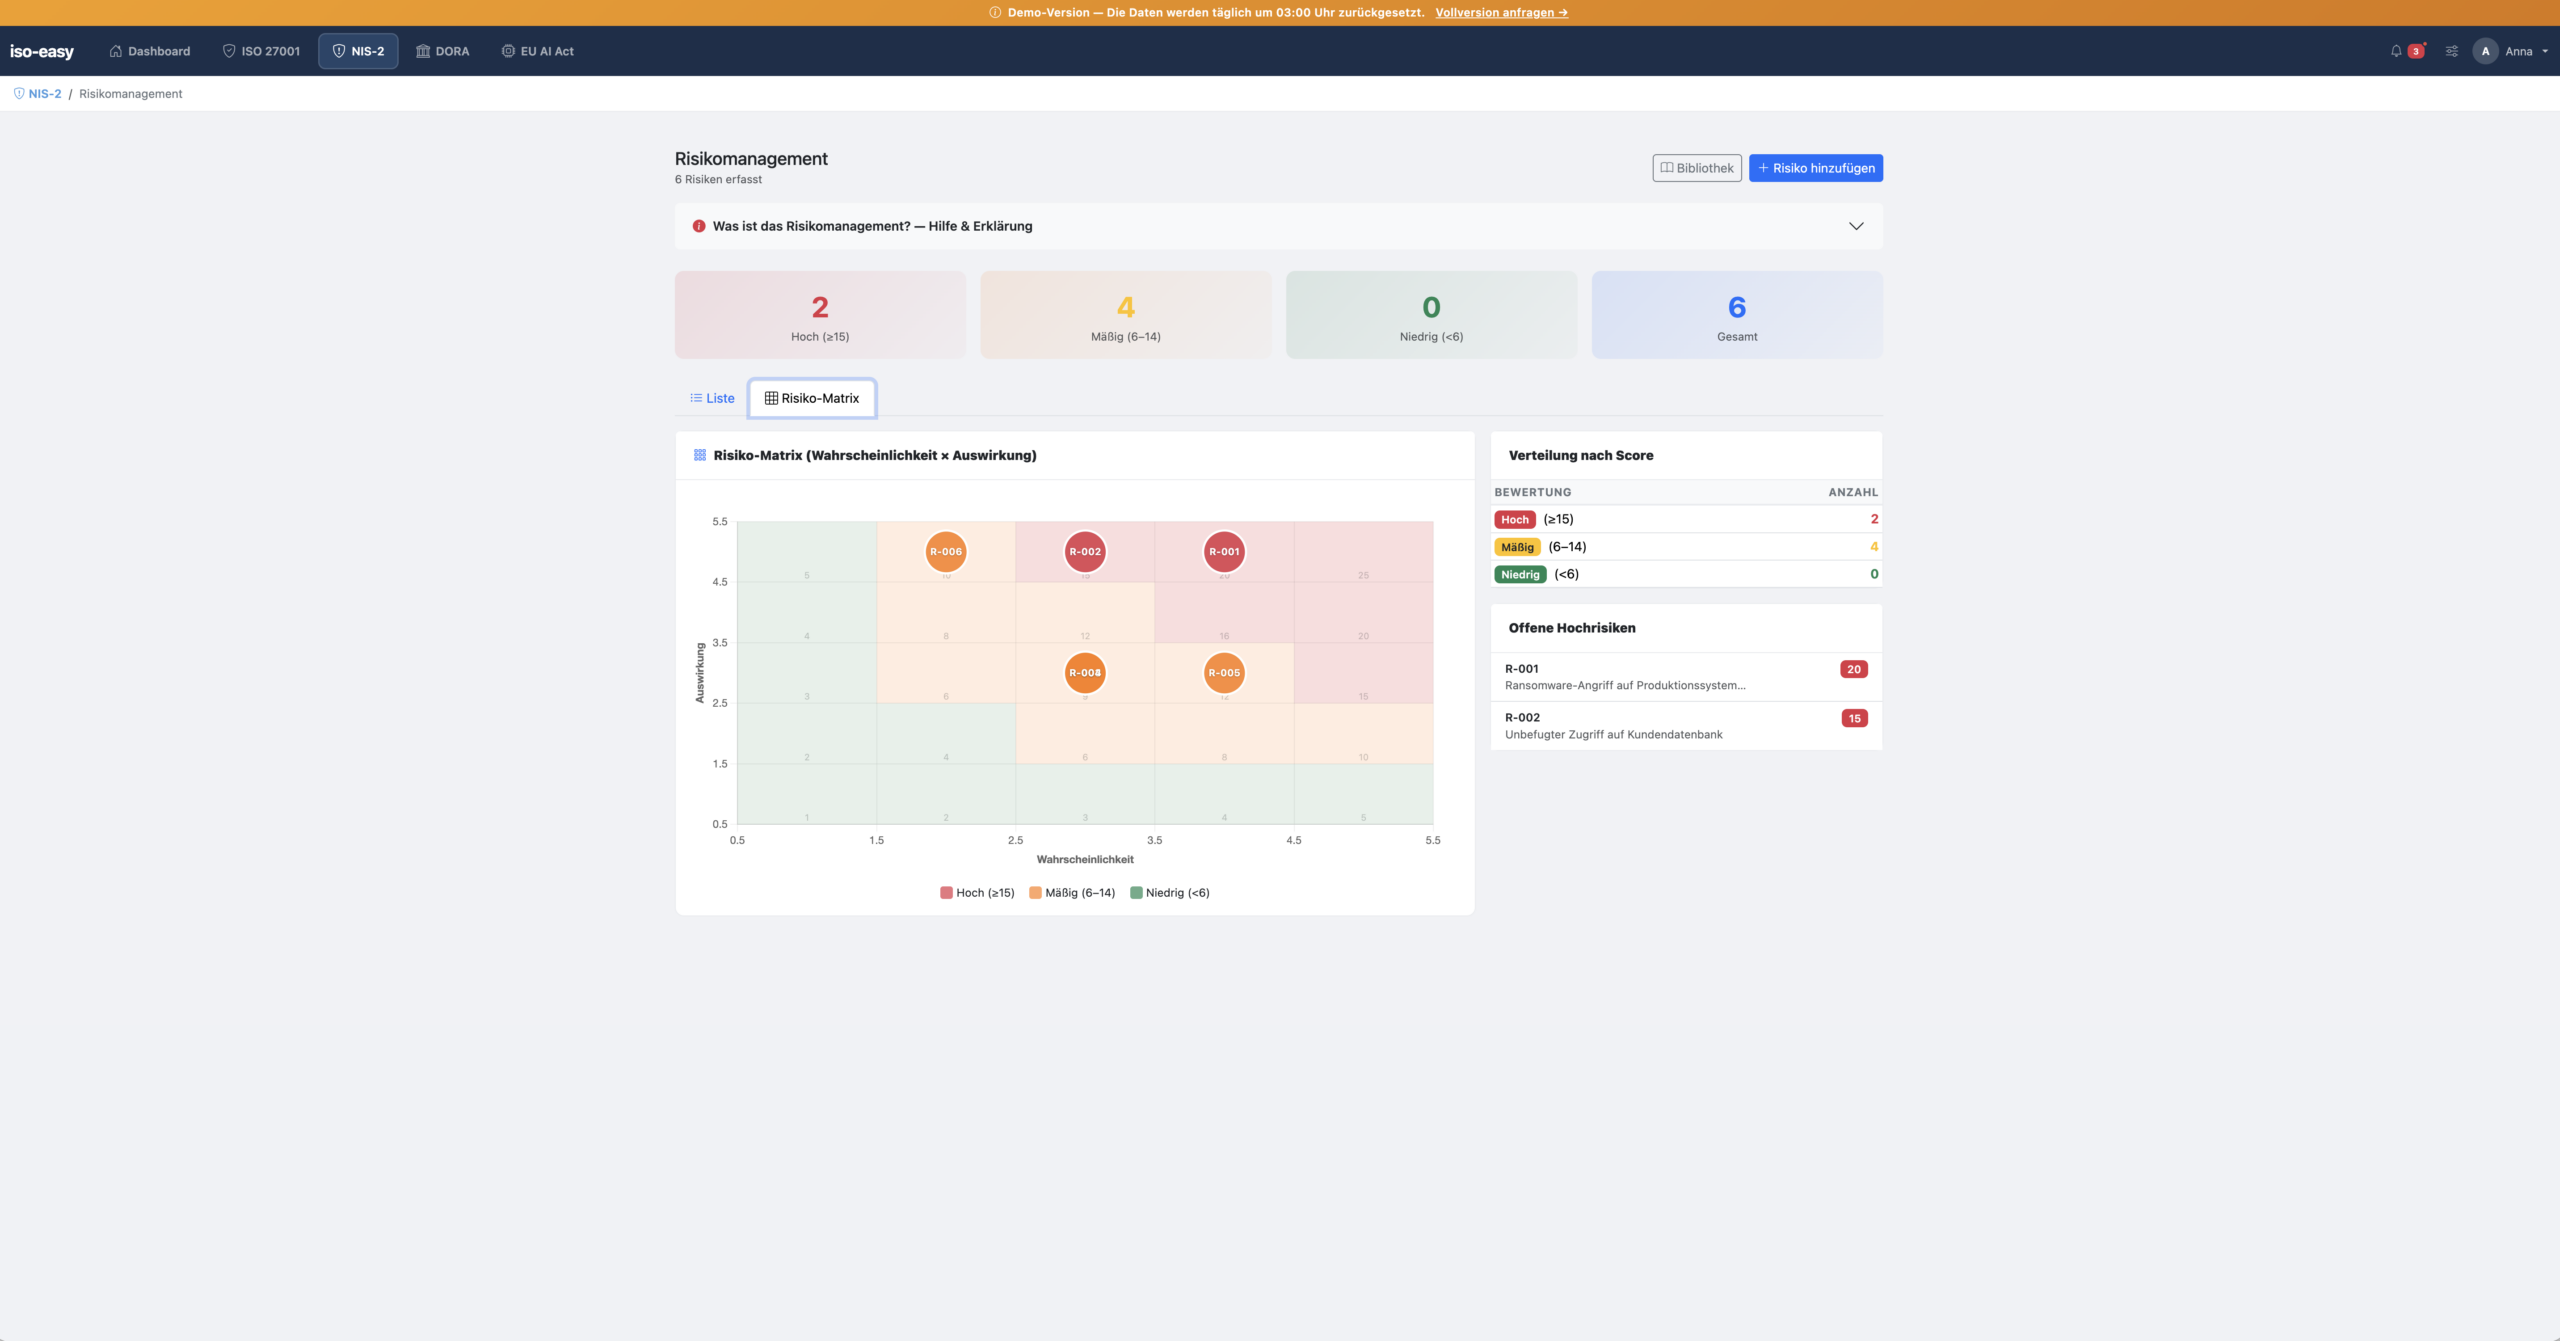Expand the Risikomanagement help chevron
2560x1341 pixels.
click(1856, 226)
